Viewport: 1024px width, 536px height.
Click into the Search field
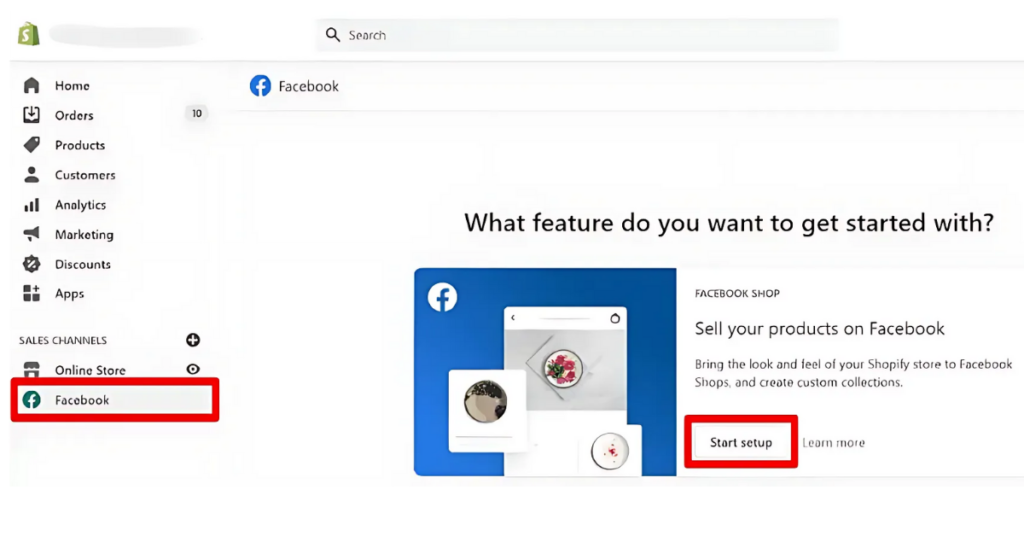tap(577, 35)
